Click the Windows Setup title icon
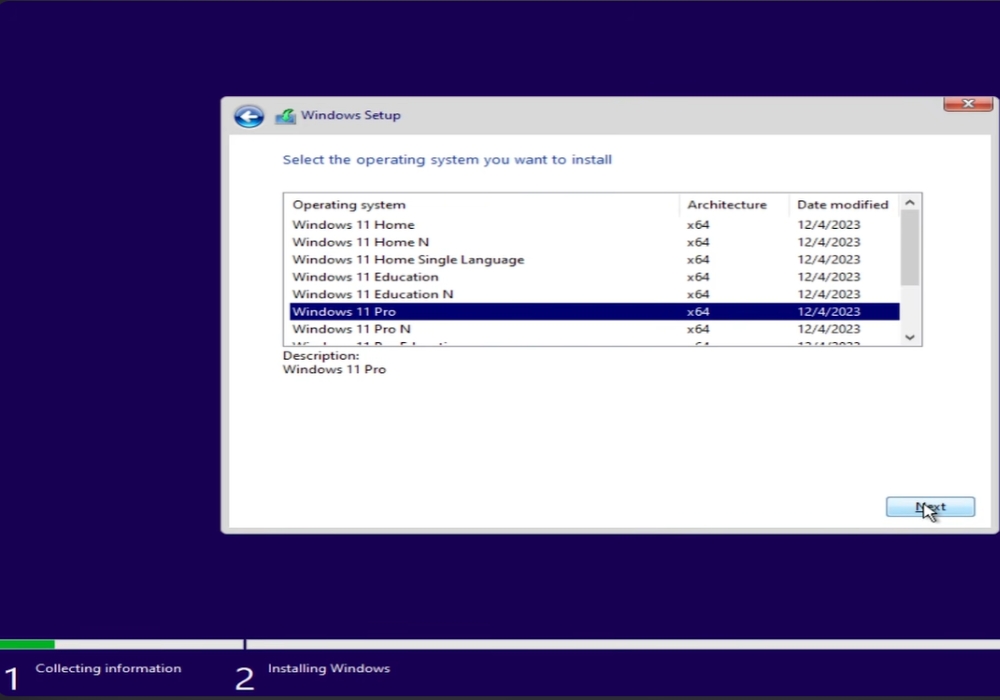Screen dimensions: 1000x700 [x=285, y=116]
